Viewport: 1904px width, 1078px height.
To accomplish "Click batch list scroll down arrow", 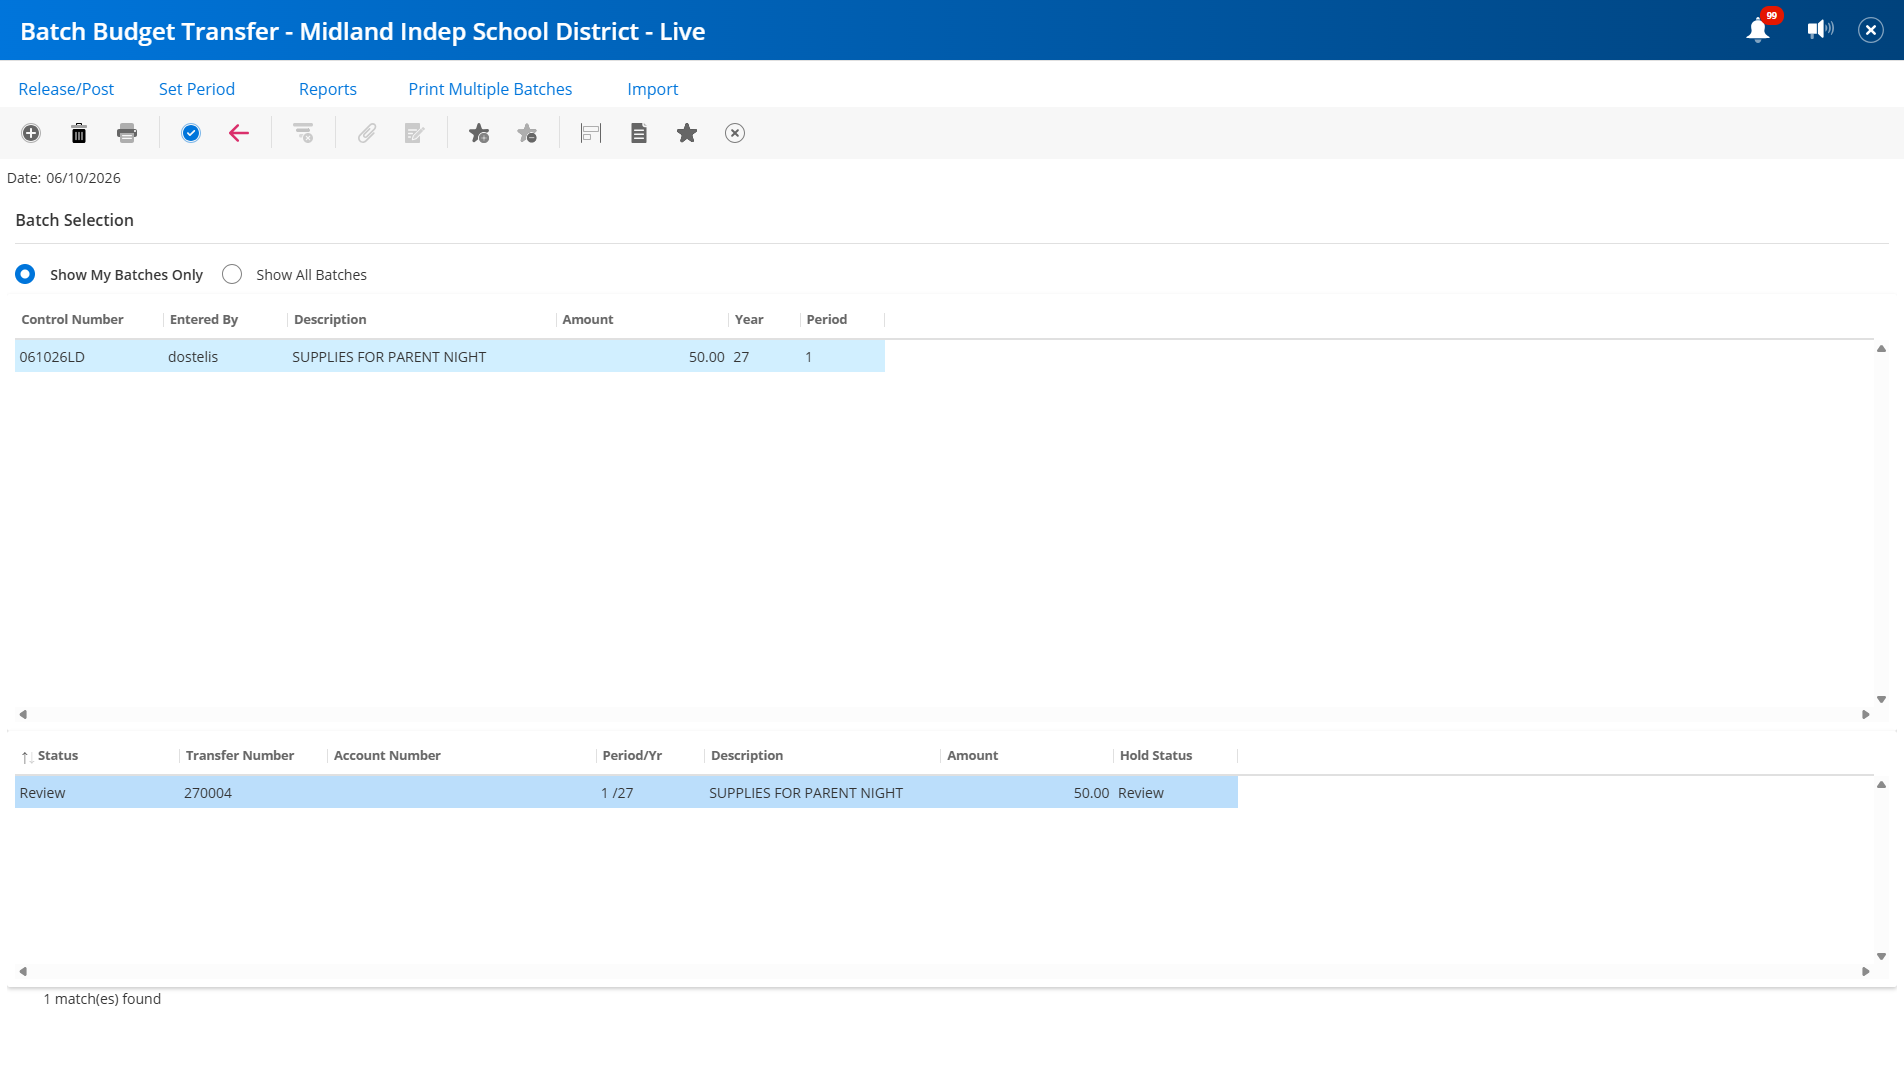I will [x=1881, y=700].
